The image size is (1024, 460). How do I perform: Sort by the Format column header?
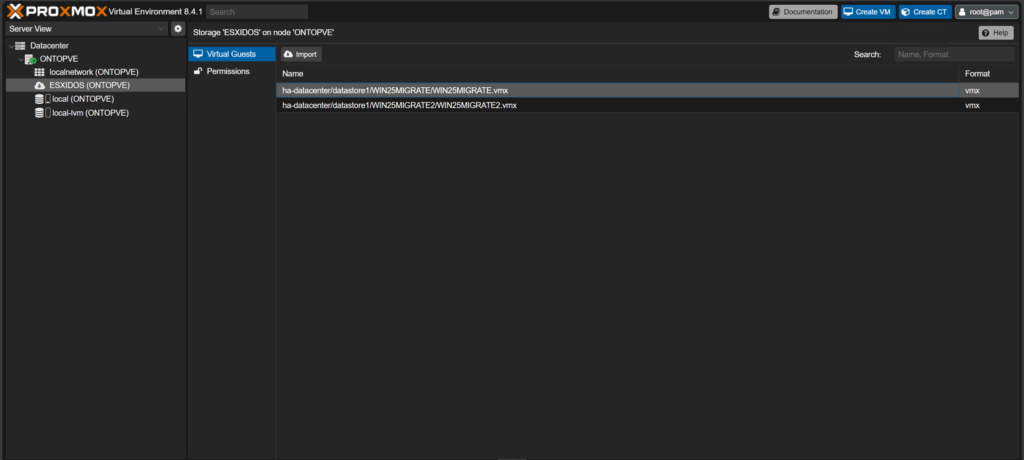(988, 73)
